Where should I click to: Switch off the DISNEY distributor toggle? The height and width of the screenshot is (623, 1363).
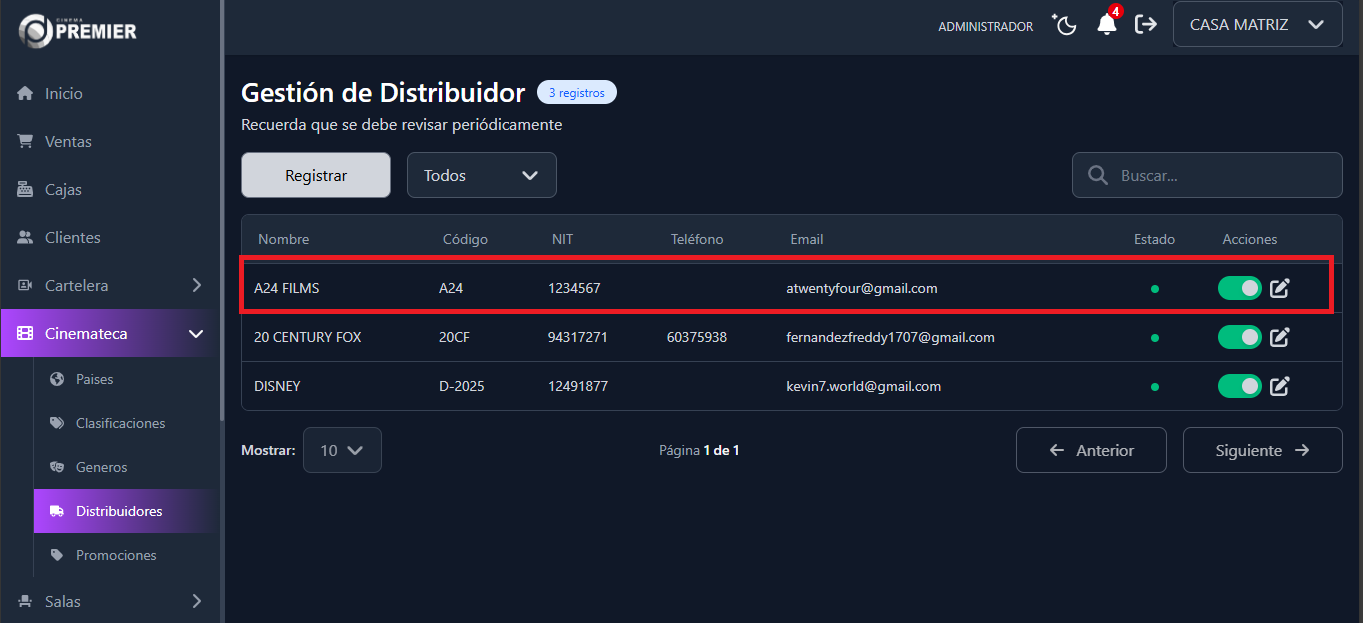click(x=1239, y=386)
